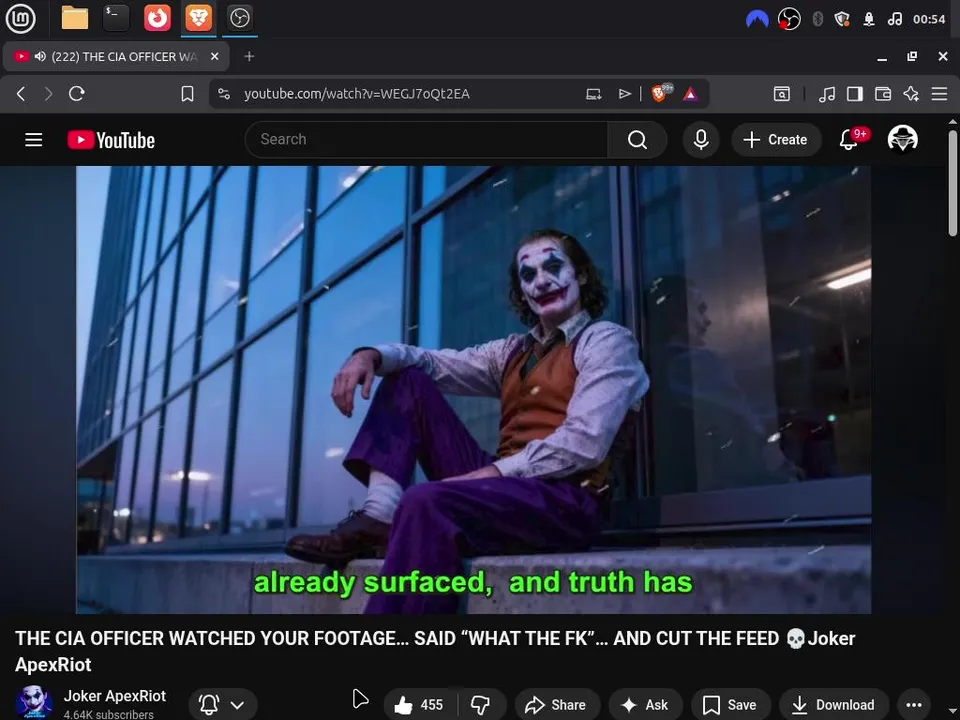
Task: Toggle the browser sidebar panel
Action: pyautogui.click(x=855, y=94)
